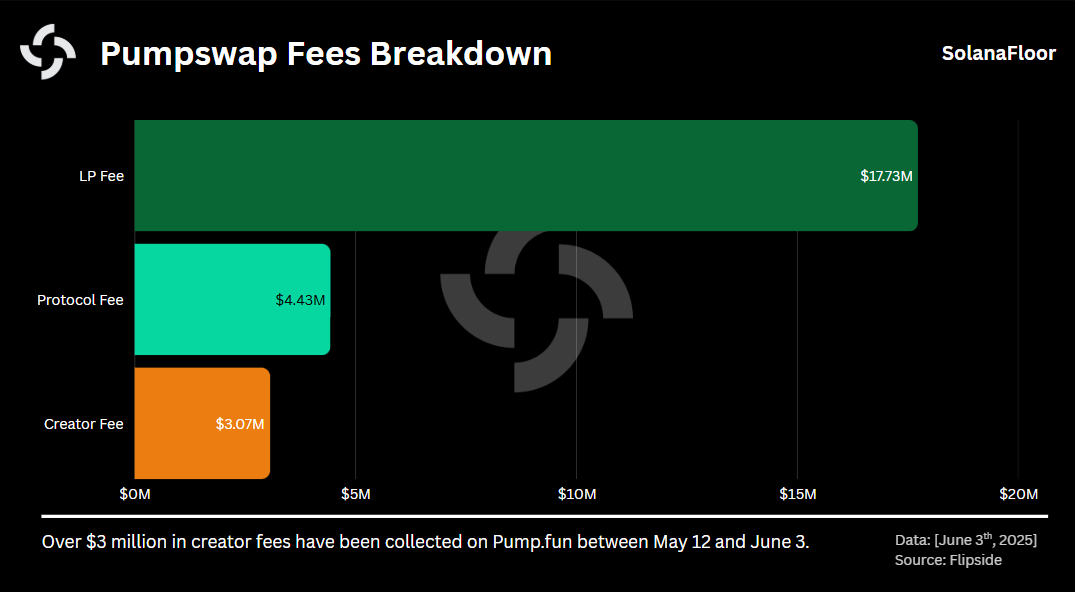The image size is (1075, 592).
Task: Click the $15M axis tick
Action: (797, 494)
